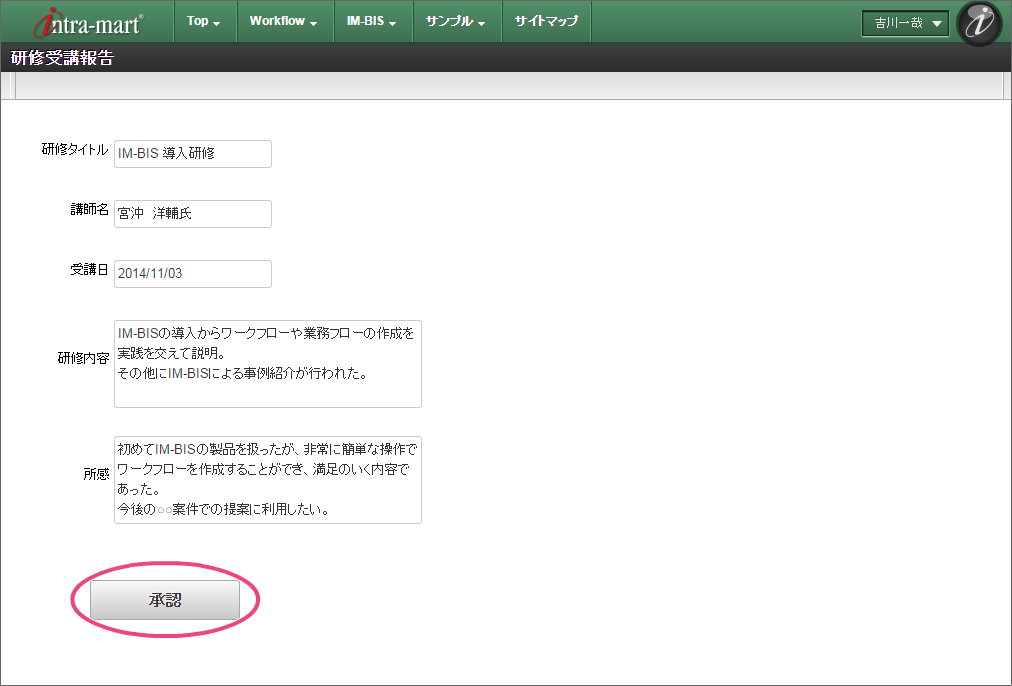
Task: Expand the Top menu
Action: (203, 21)
